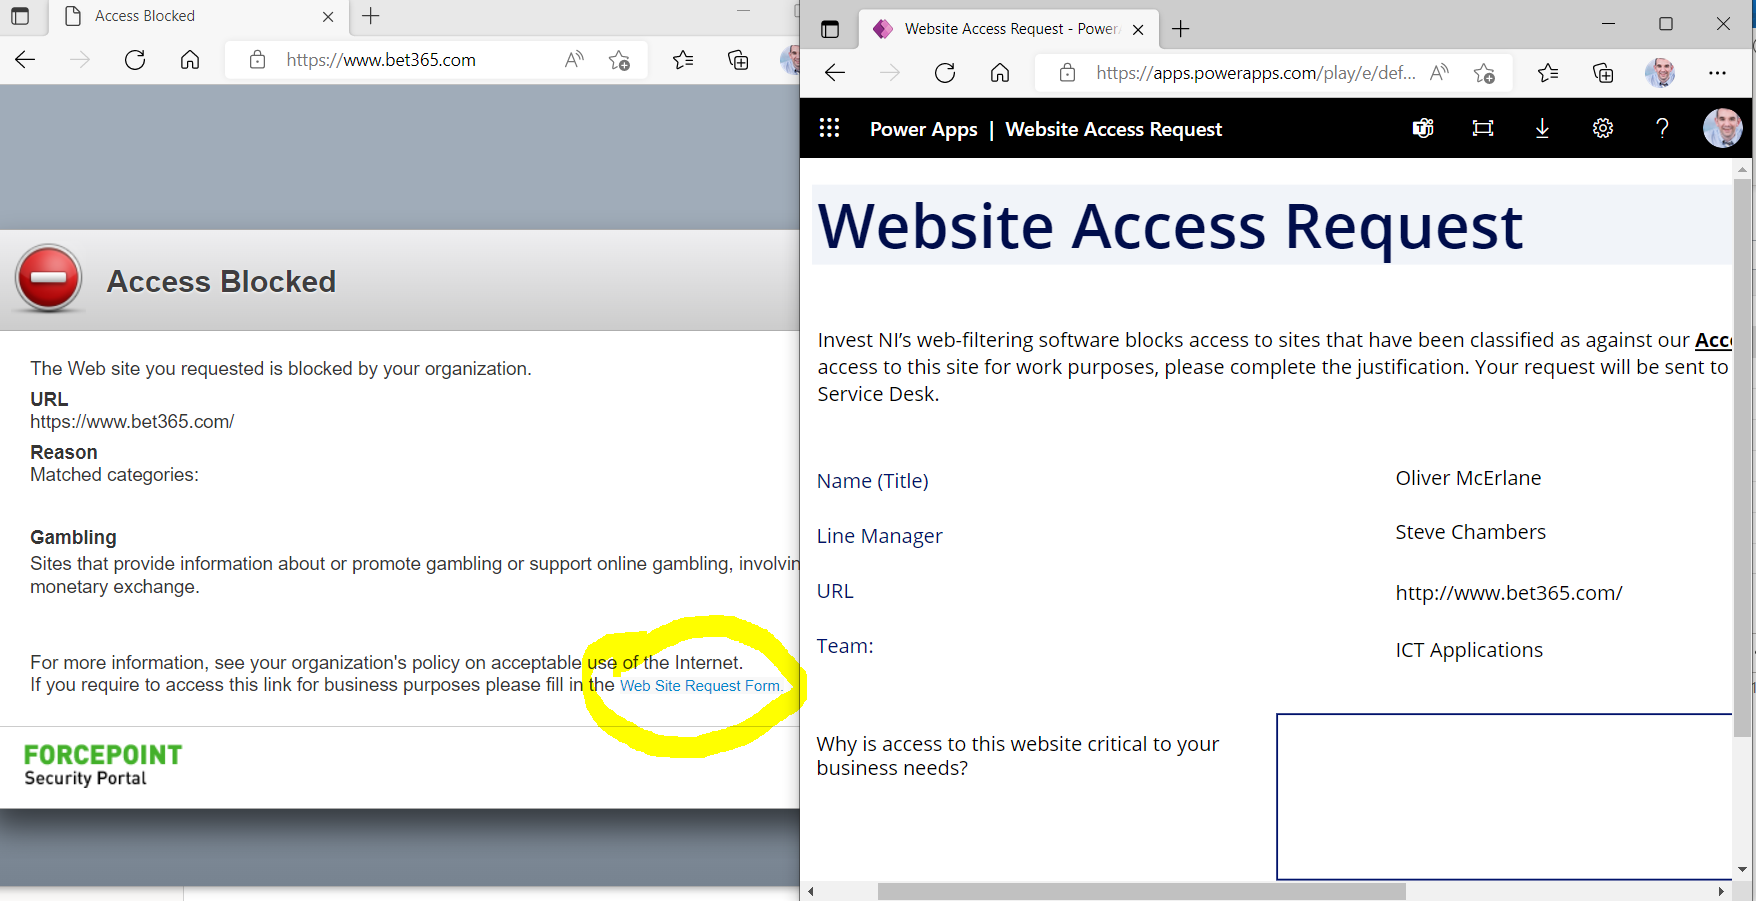The height and width of the screenshot is (901, 1756).
Task: Click the Teams icon in Power Apps header
Action: pyautogui.click(x=1423, y=128)
